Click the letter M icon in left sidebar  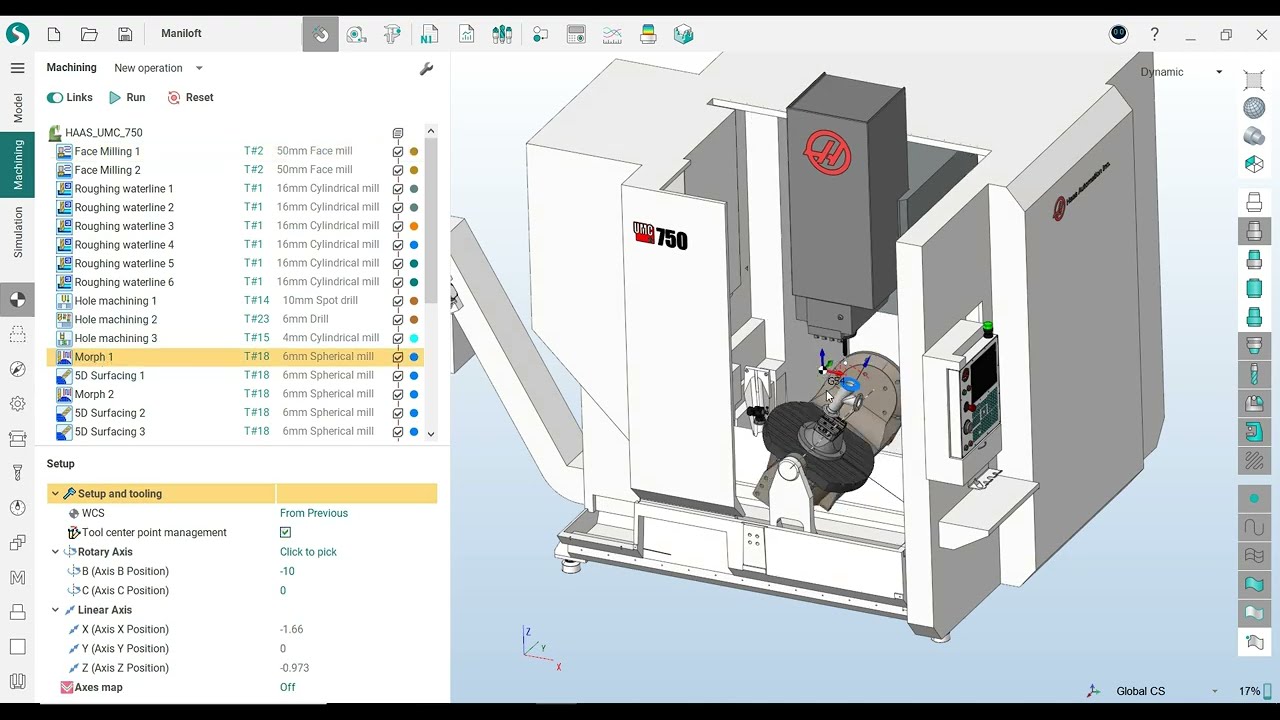coord(17,577)
